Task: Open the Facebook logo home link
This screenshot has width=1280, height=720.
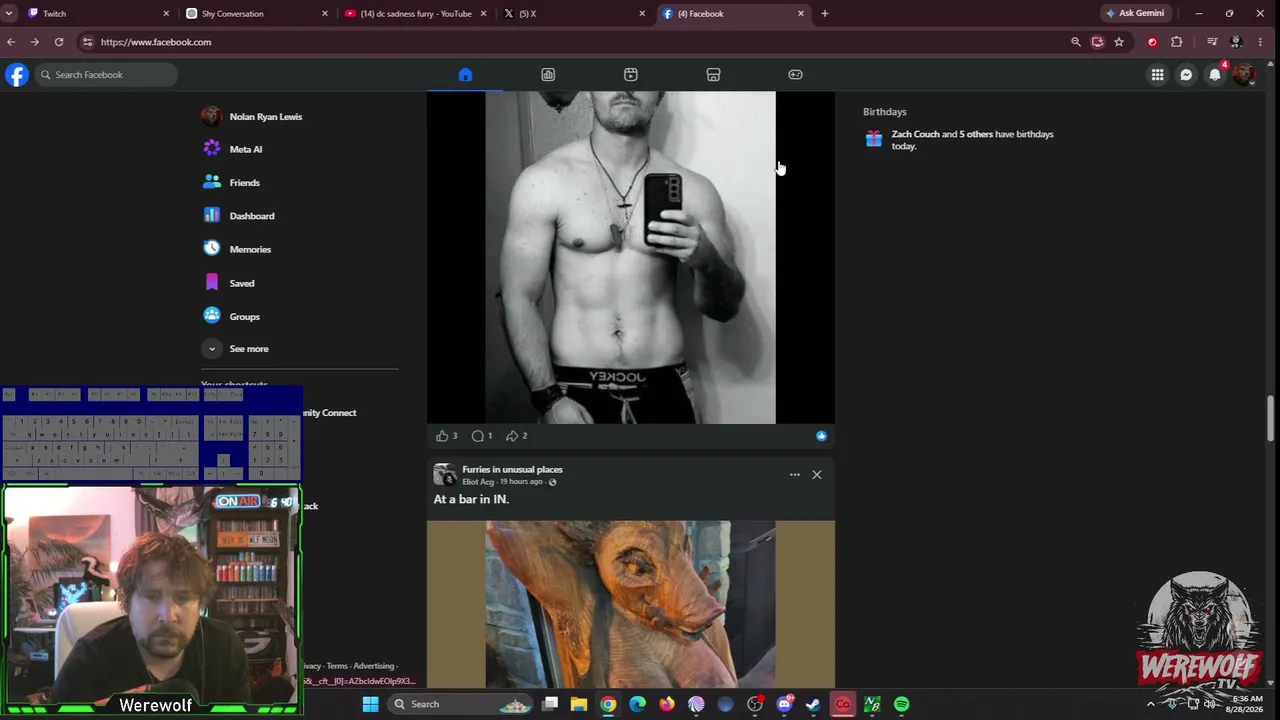Action: [17, 75]
